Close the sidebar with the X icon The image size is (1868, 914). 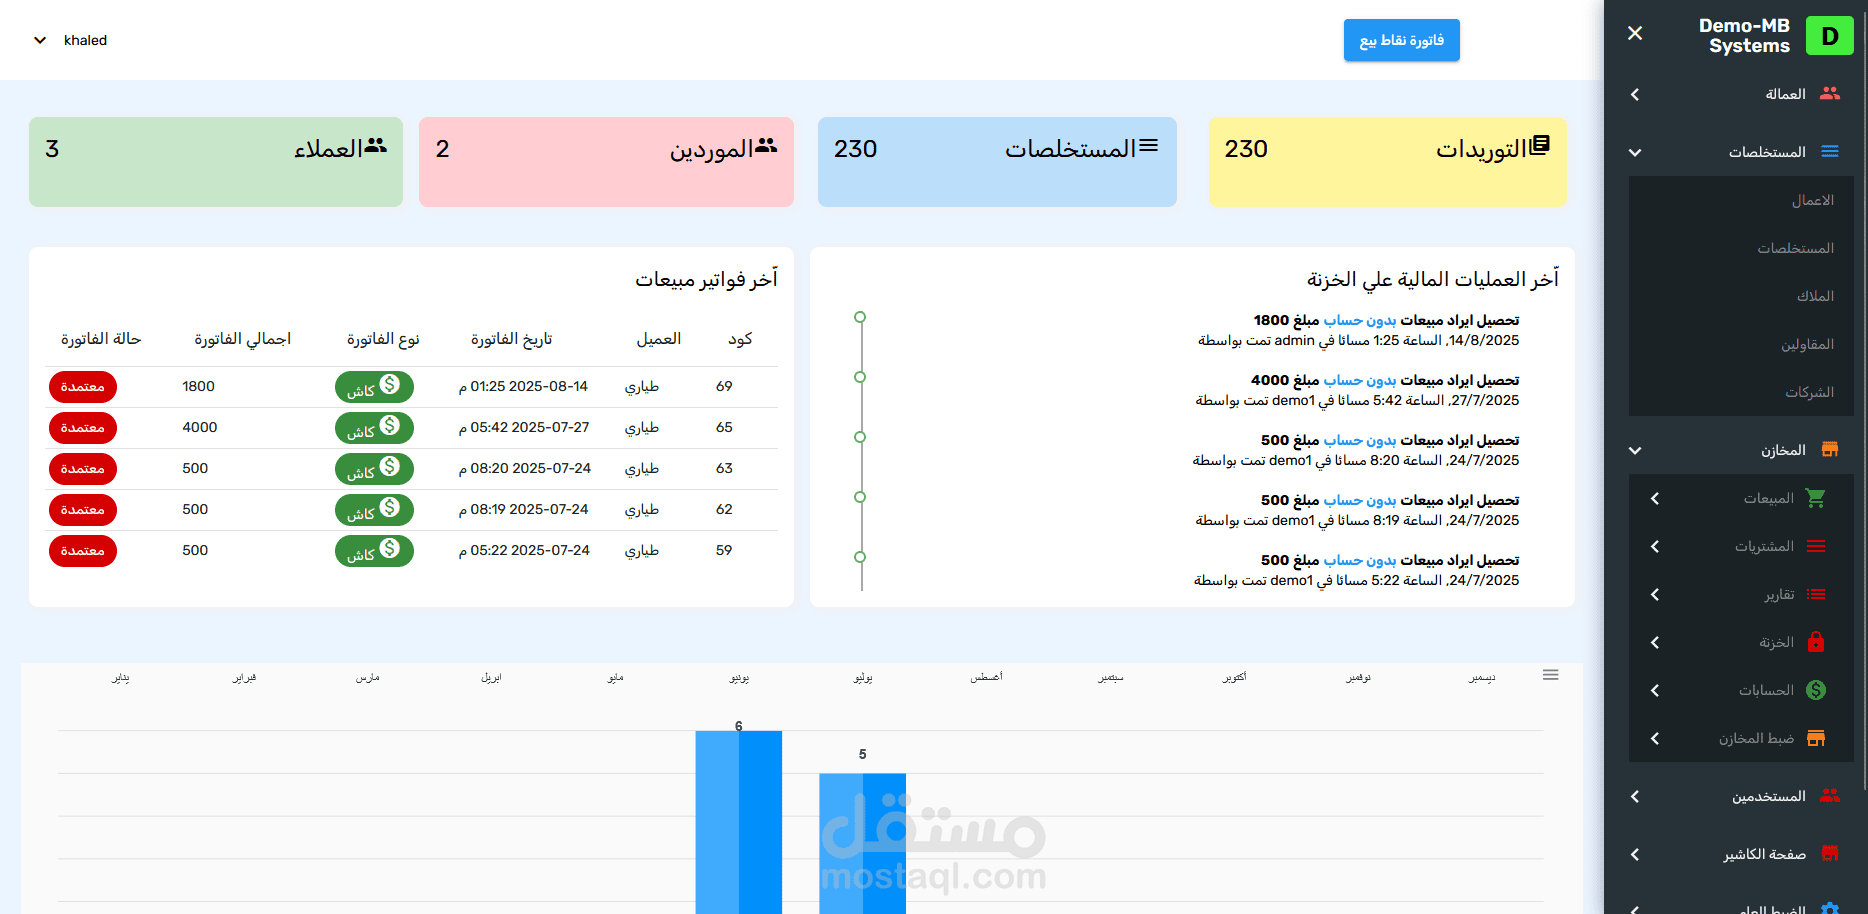click(1635, 33)
